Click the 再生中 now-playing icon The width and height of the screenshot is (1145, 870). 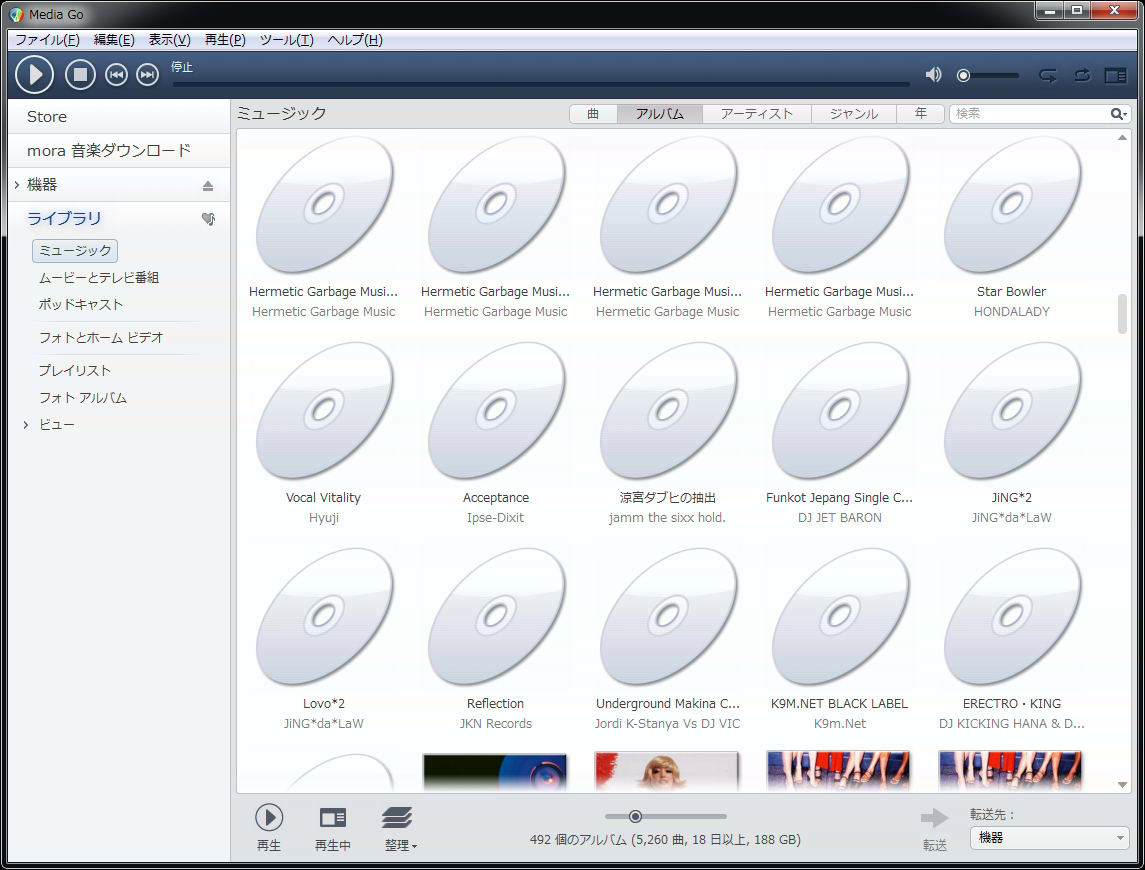click(333, 818)
